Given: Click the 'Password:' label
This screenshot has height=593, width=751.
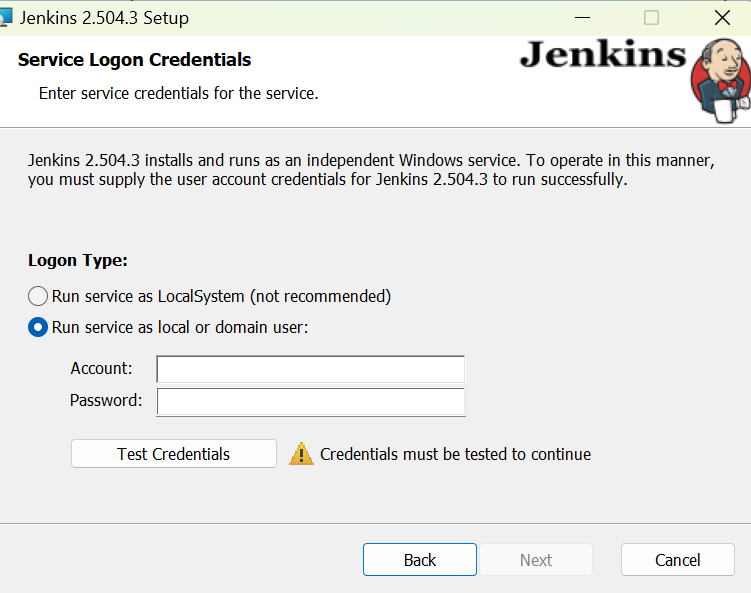Looking at the screenshot, I should pos(106,400).
